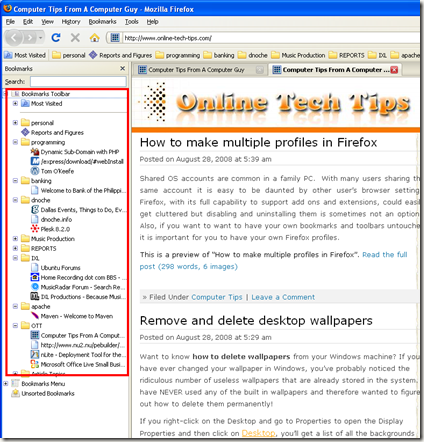Viewport: 424px width, 442px height.
Task: Click the Stop loading X icon
Action: tap(75, 38)
